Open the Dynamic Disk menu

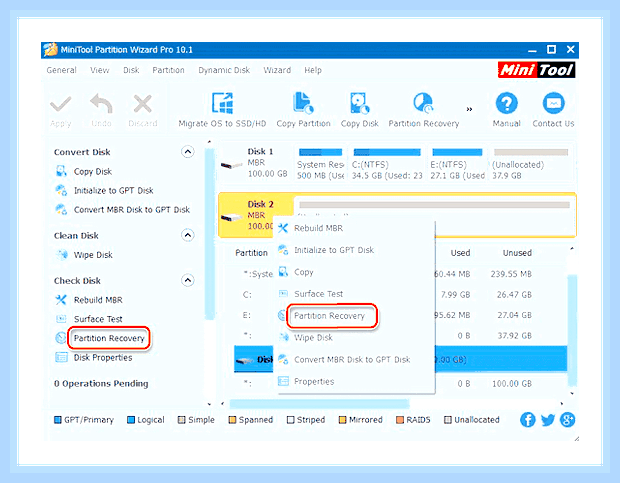[x=224, y=70]
